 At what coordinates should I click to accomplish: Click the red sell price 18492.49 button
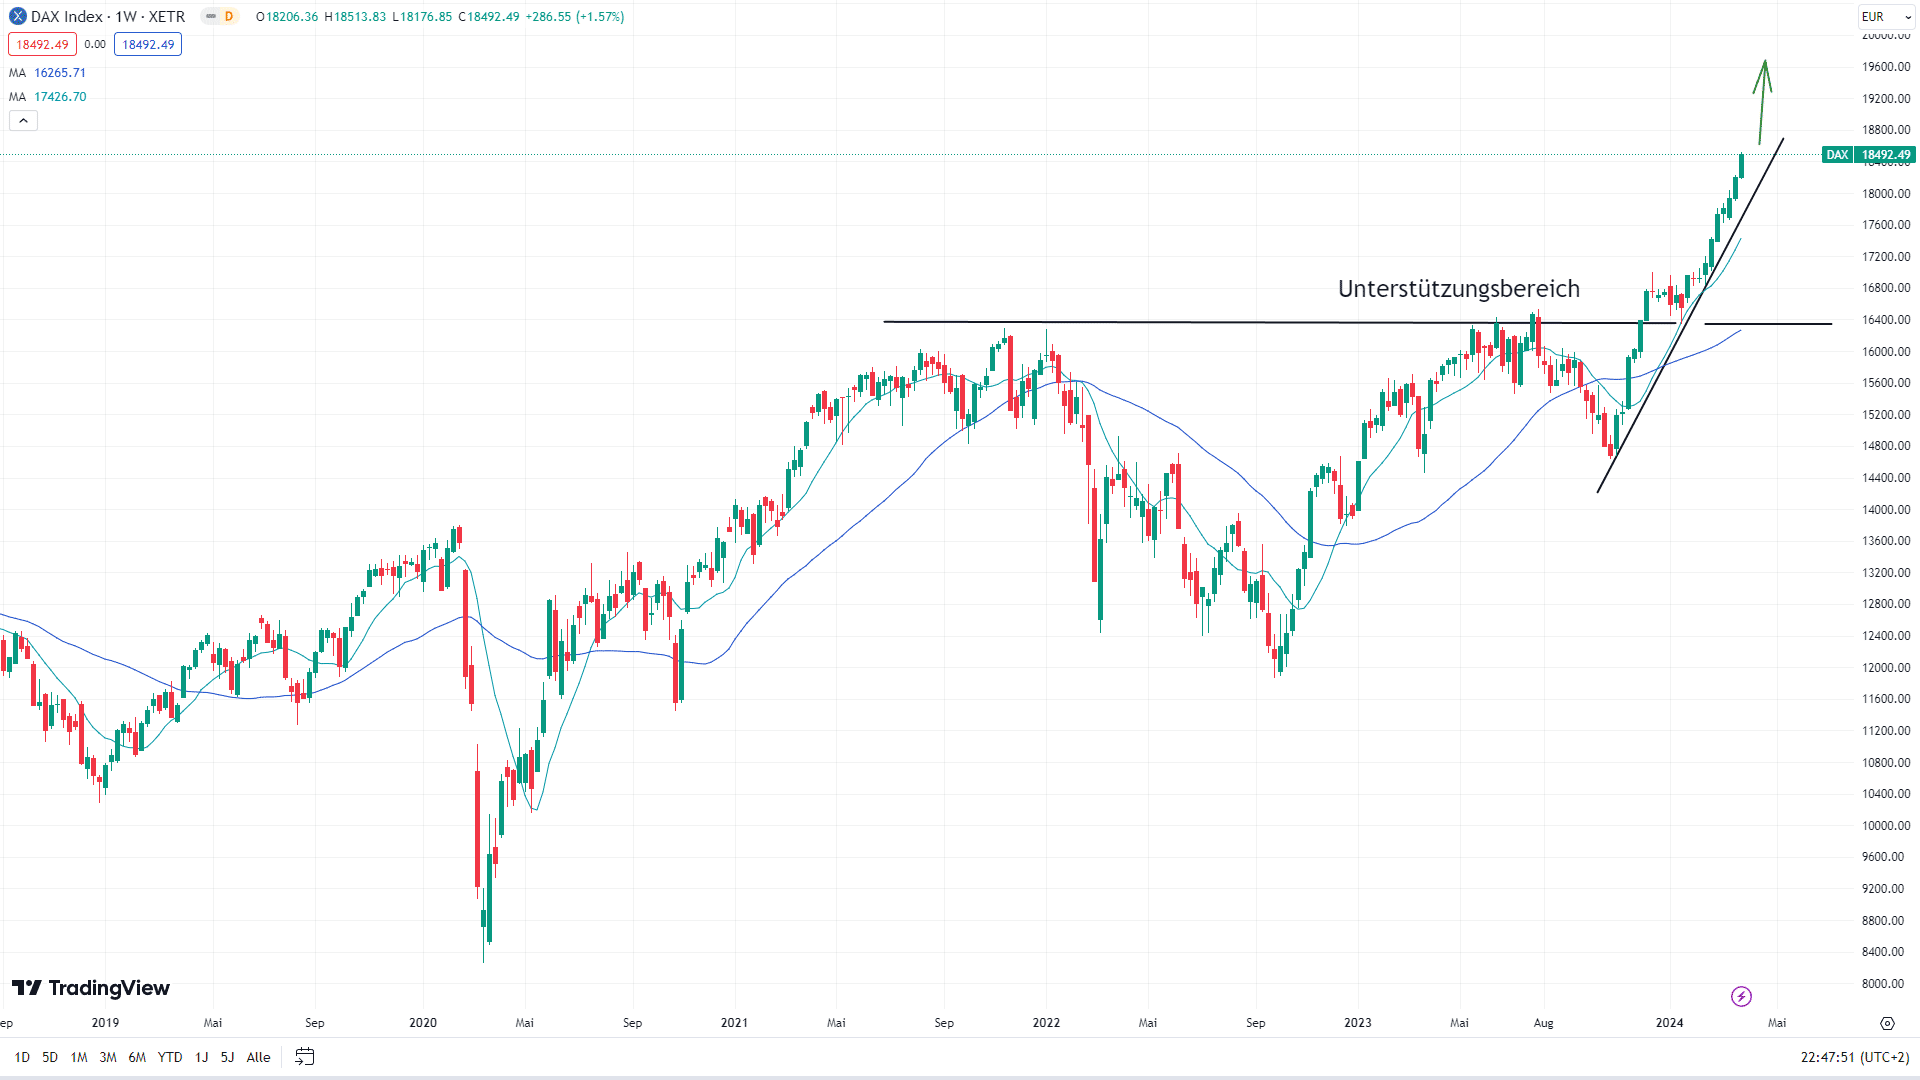42,44
